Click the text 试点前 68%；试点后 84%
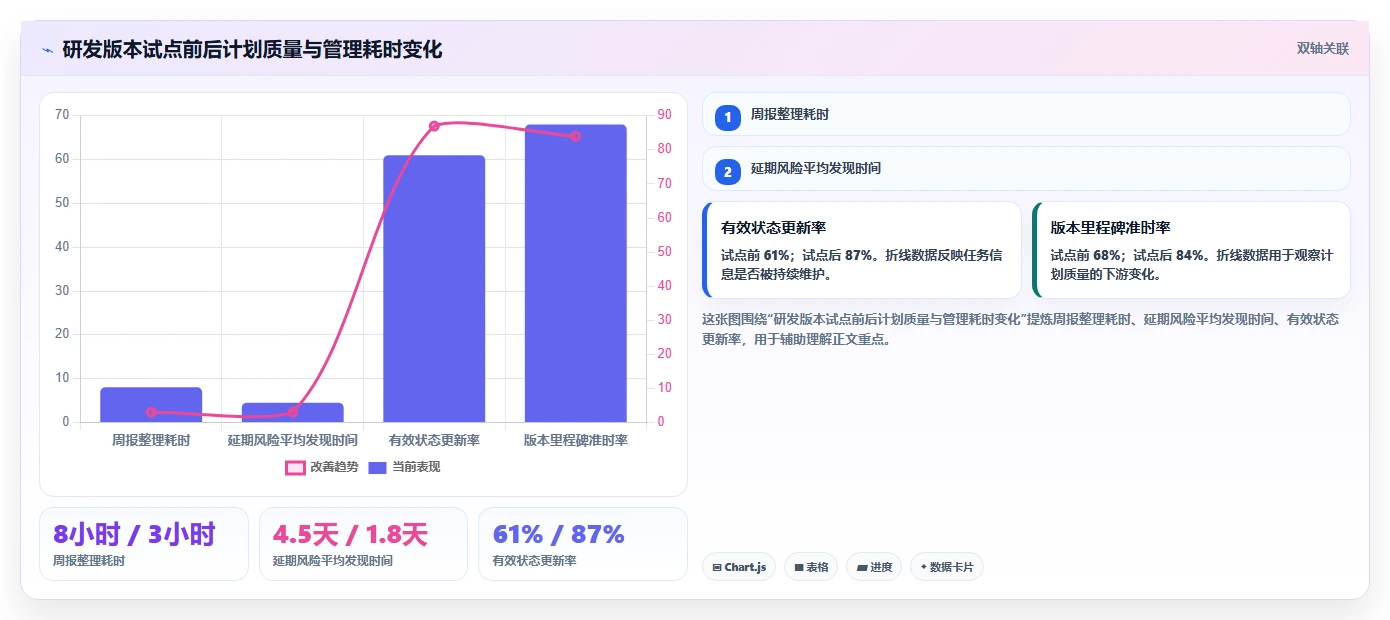1390x620 pixels. 1127,255
